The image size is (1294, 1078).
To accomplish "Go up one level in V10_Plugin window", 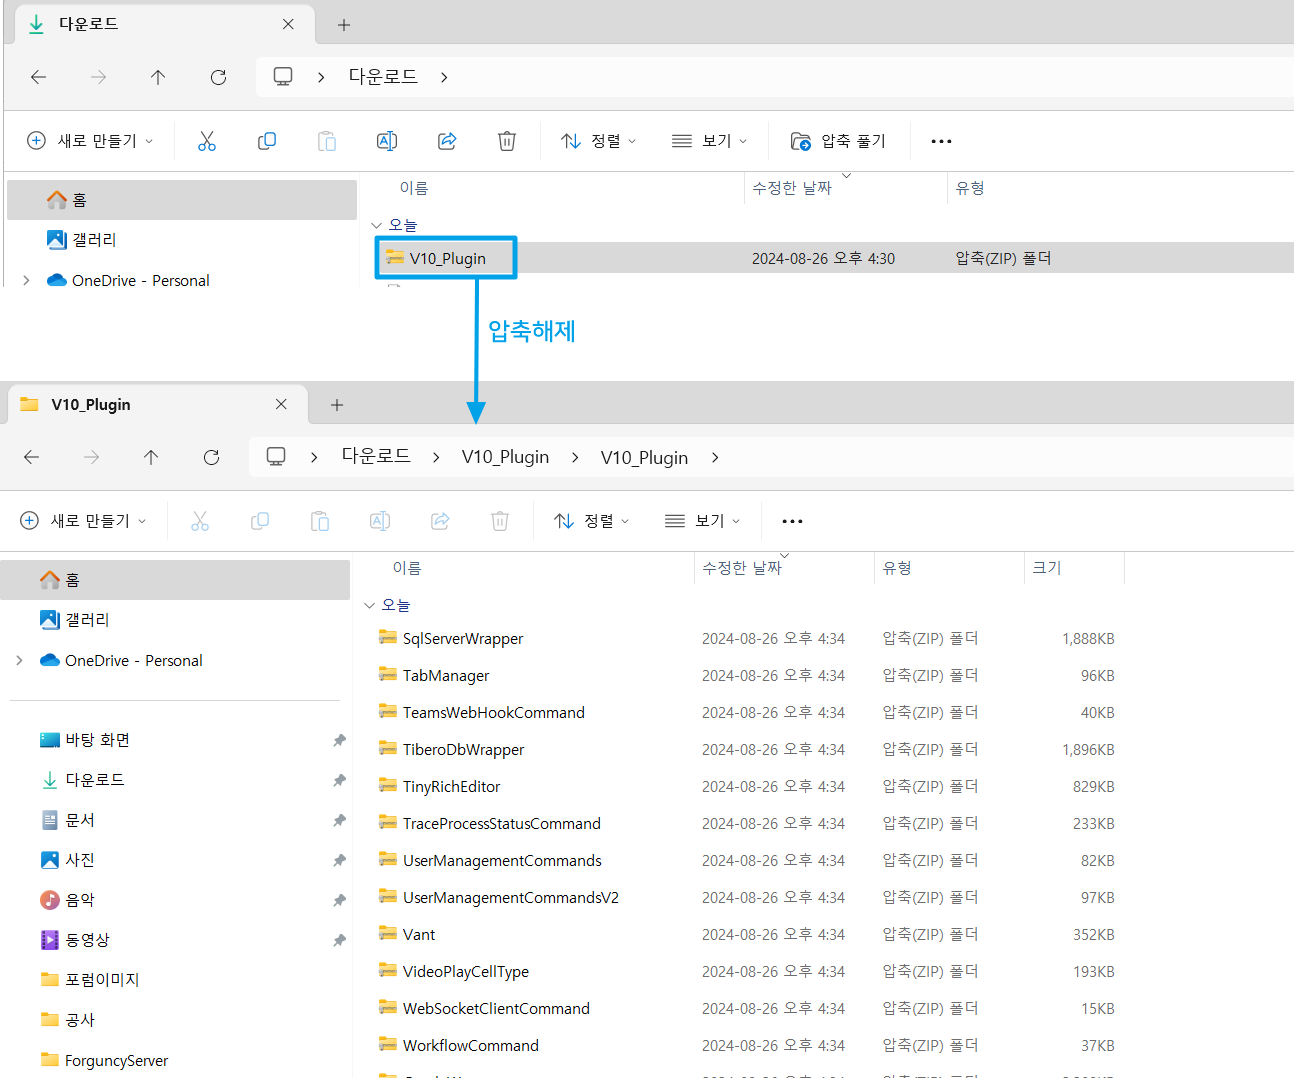I will pos(151,457).
